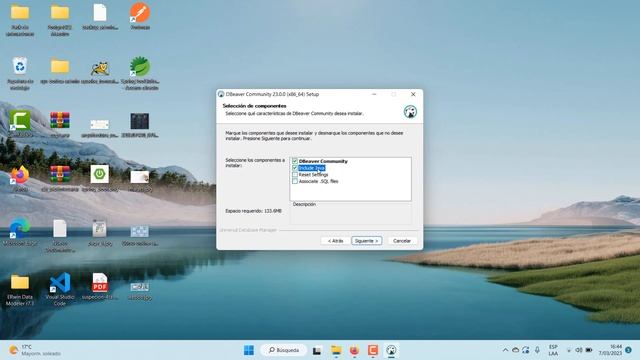Open the Windows Start menu

pos(249,350)
